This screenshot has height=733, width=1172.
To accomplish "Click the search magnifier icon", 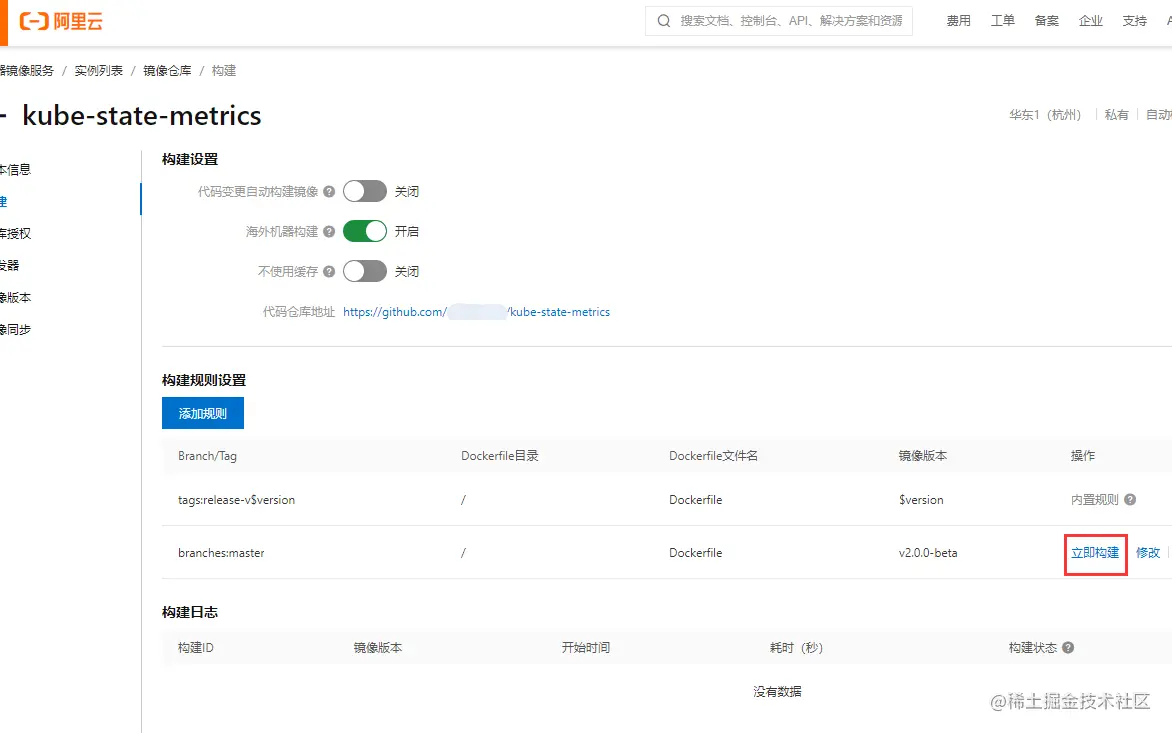I will pos(664,21).
